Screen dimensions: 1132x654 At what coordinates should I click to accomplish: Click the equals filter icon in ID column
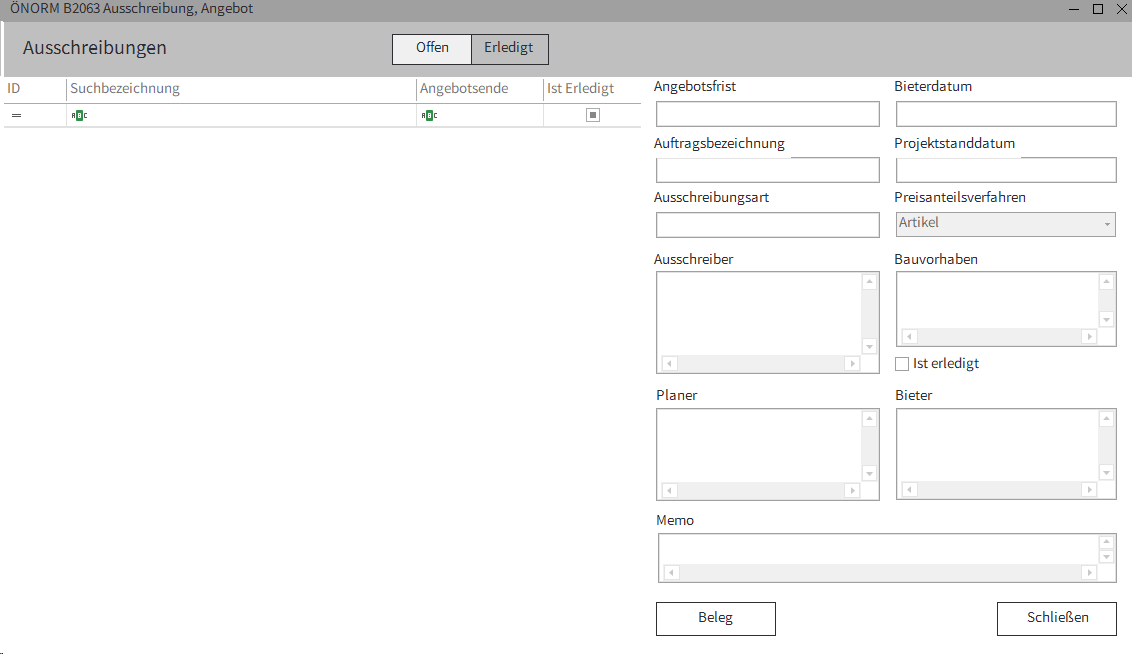point(16,114)
